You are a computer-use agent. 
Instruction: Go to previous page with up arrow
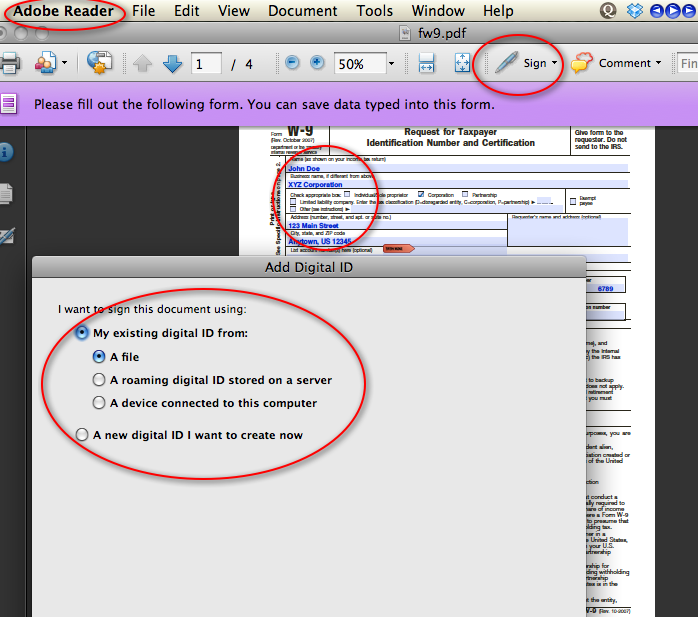[142, 64]
